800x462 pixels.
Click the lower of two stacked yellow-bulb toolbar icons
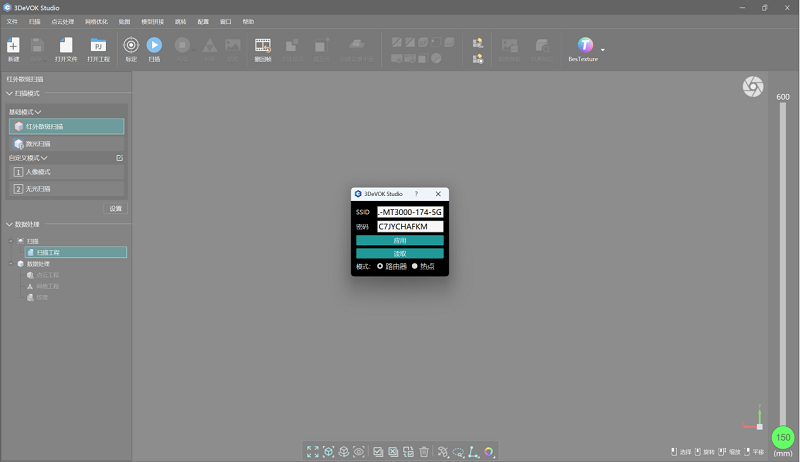pyautogui.click(x=478, y=59)
